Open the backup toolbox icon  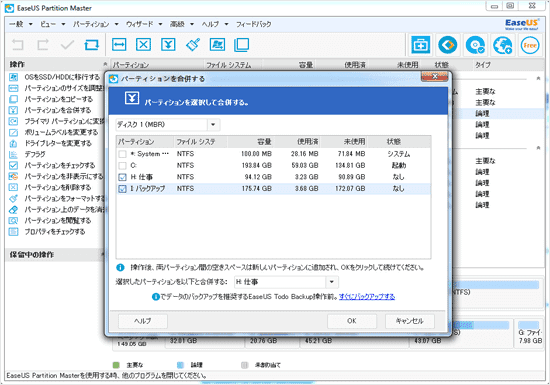tap(420, 45)
